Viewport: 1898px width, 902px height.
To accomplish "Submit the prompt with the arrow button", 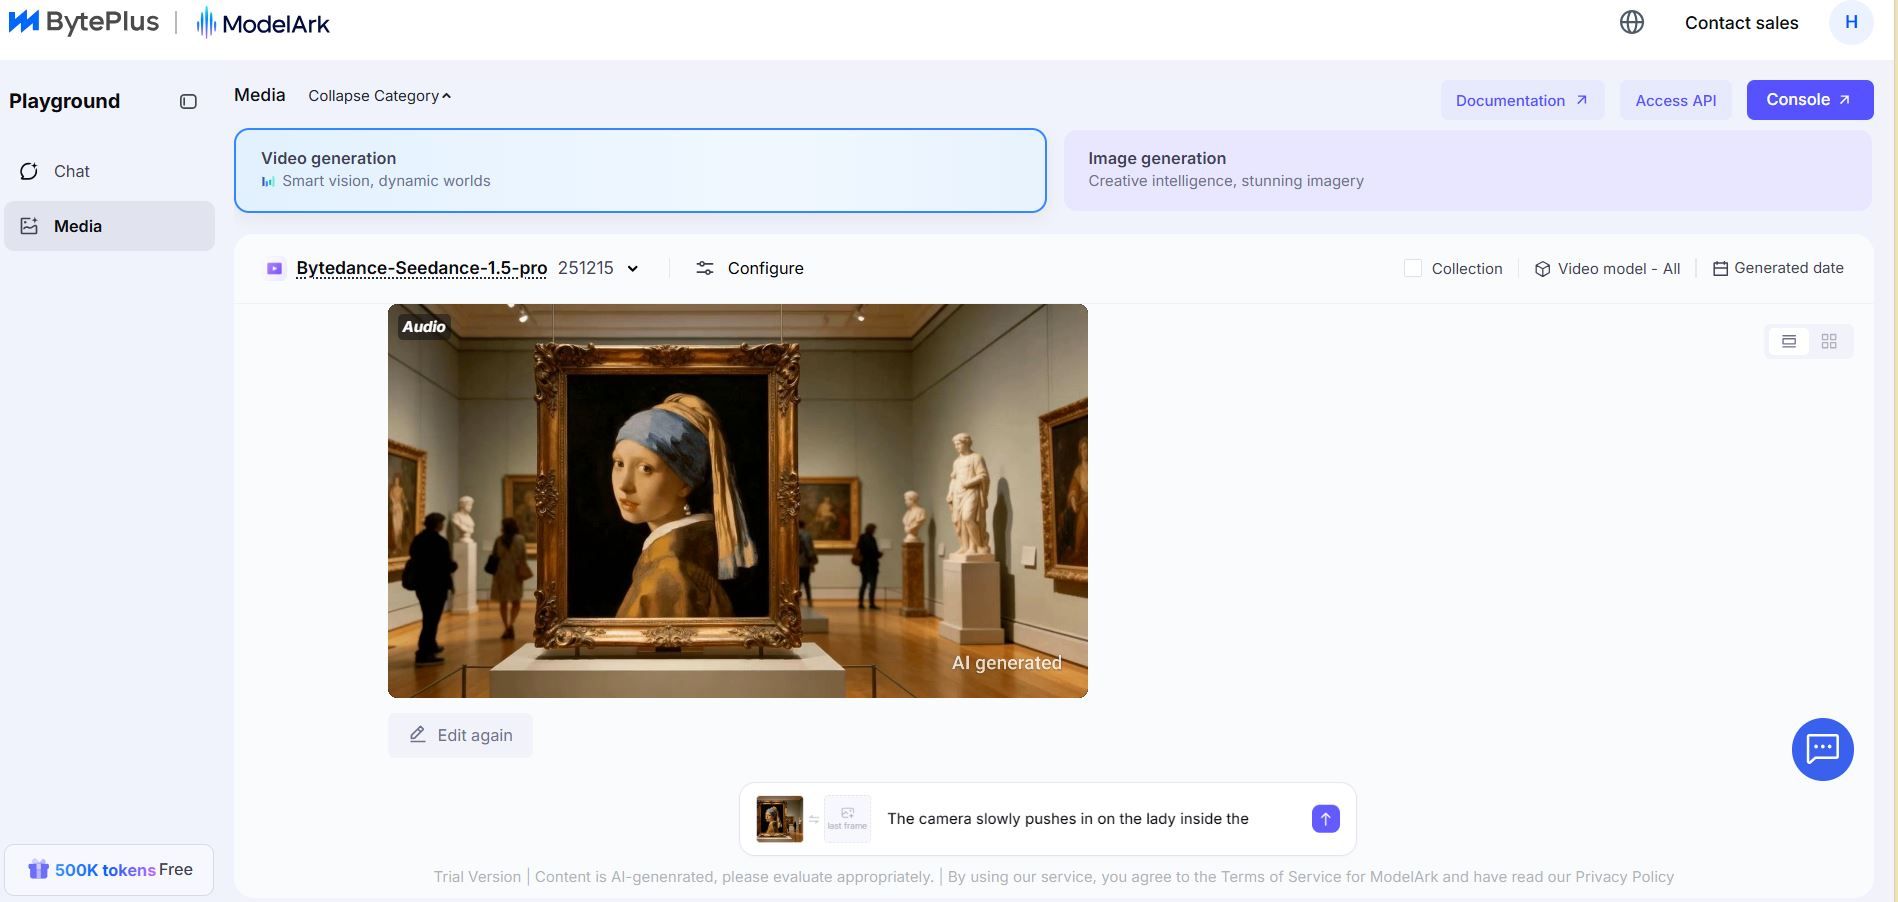I will tap(1325, 819).
